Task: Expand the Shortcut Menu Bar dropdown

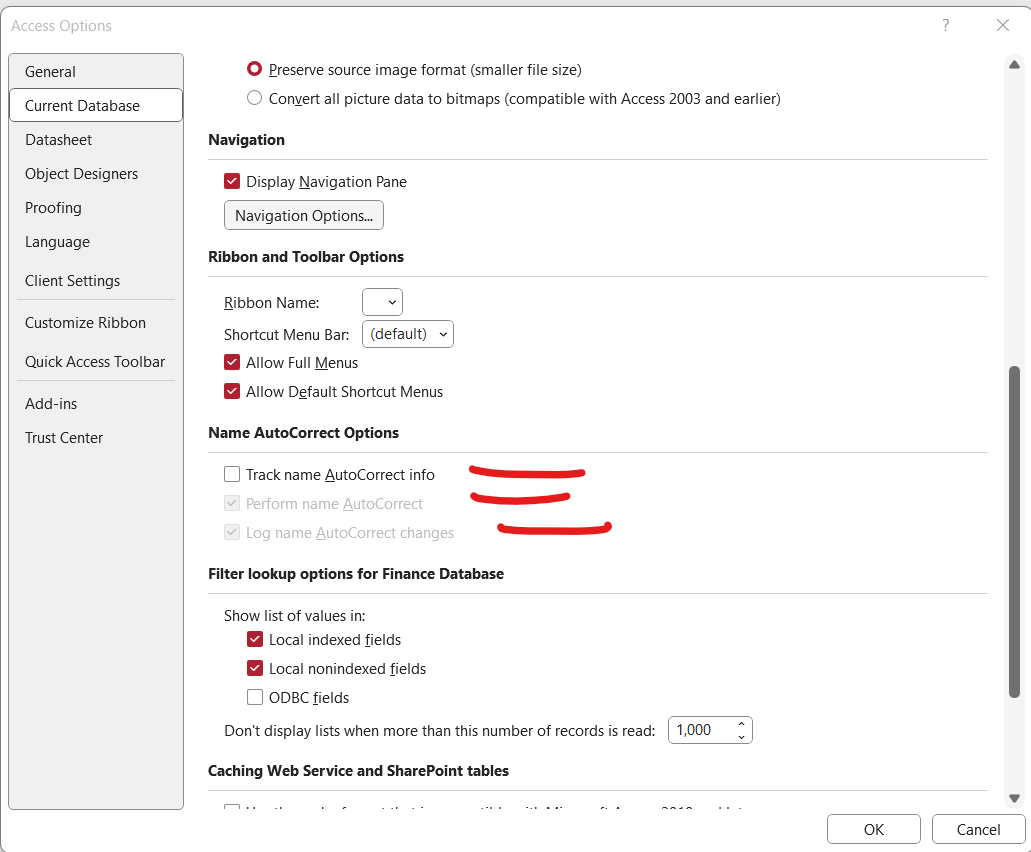Action: [x=408, y=334]
